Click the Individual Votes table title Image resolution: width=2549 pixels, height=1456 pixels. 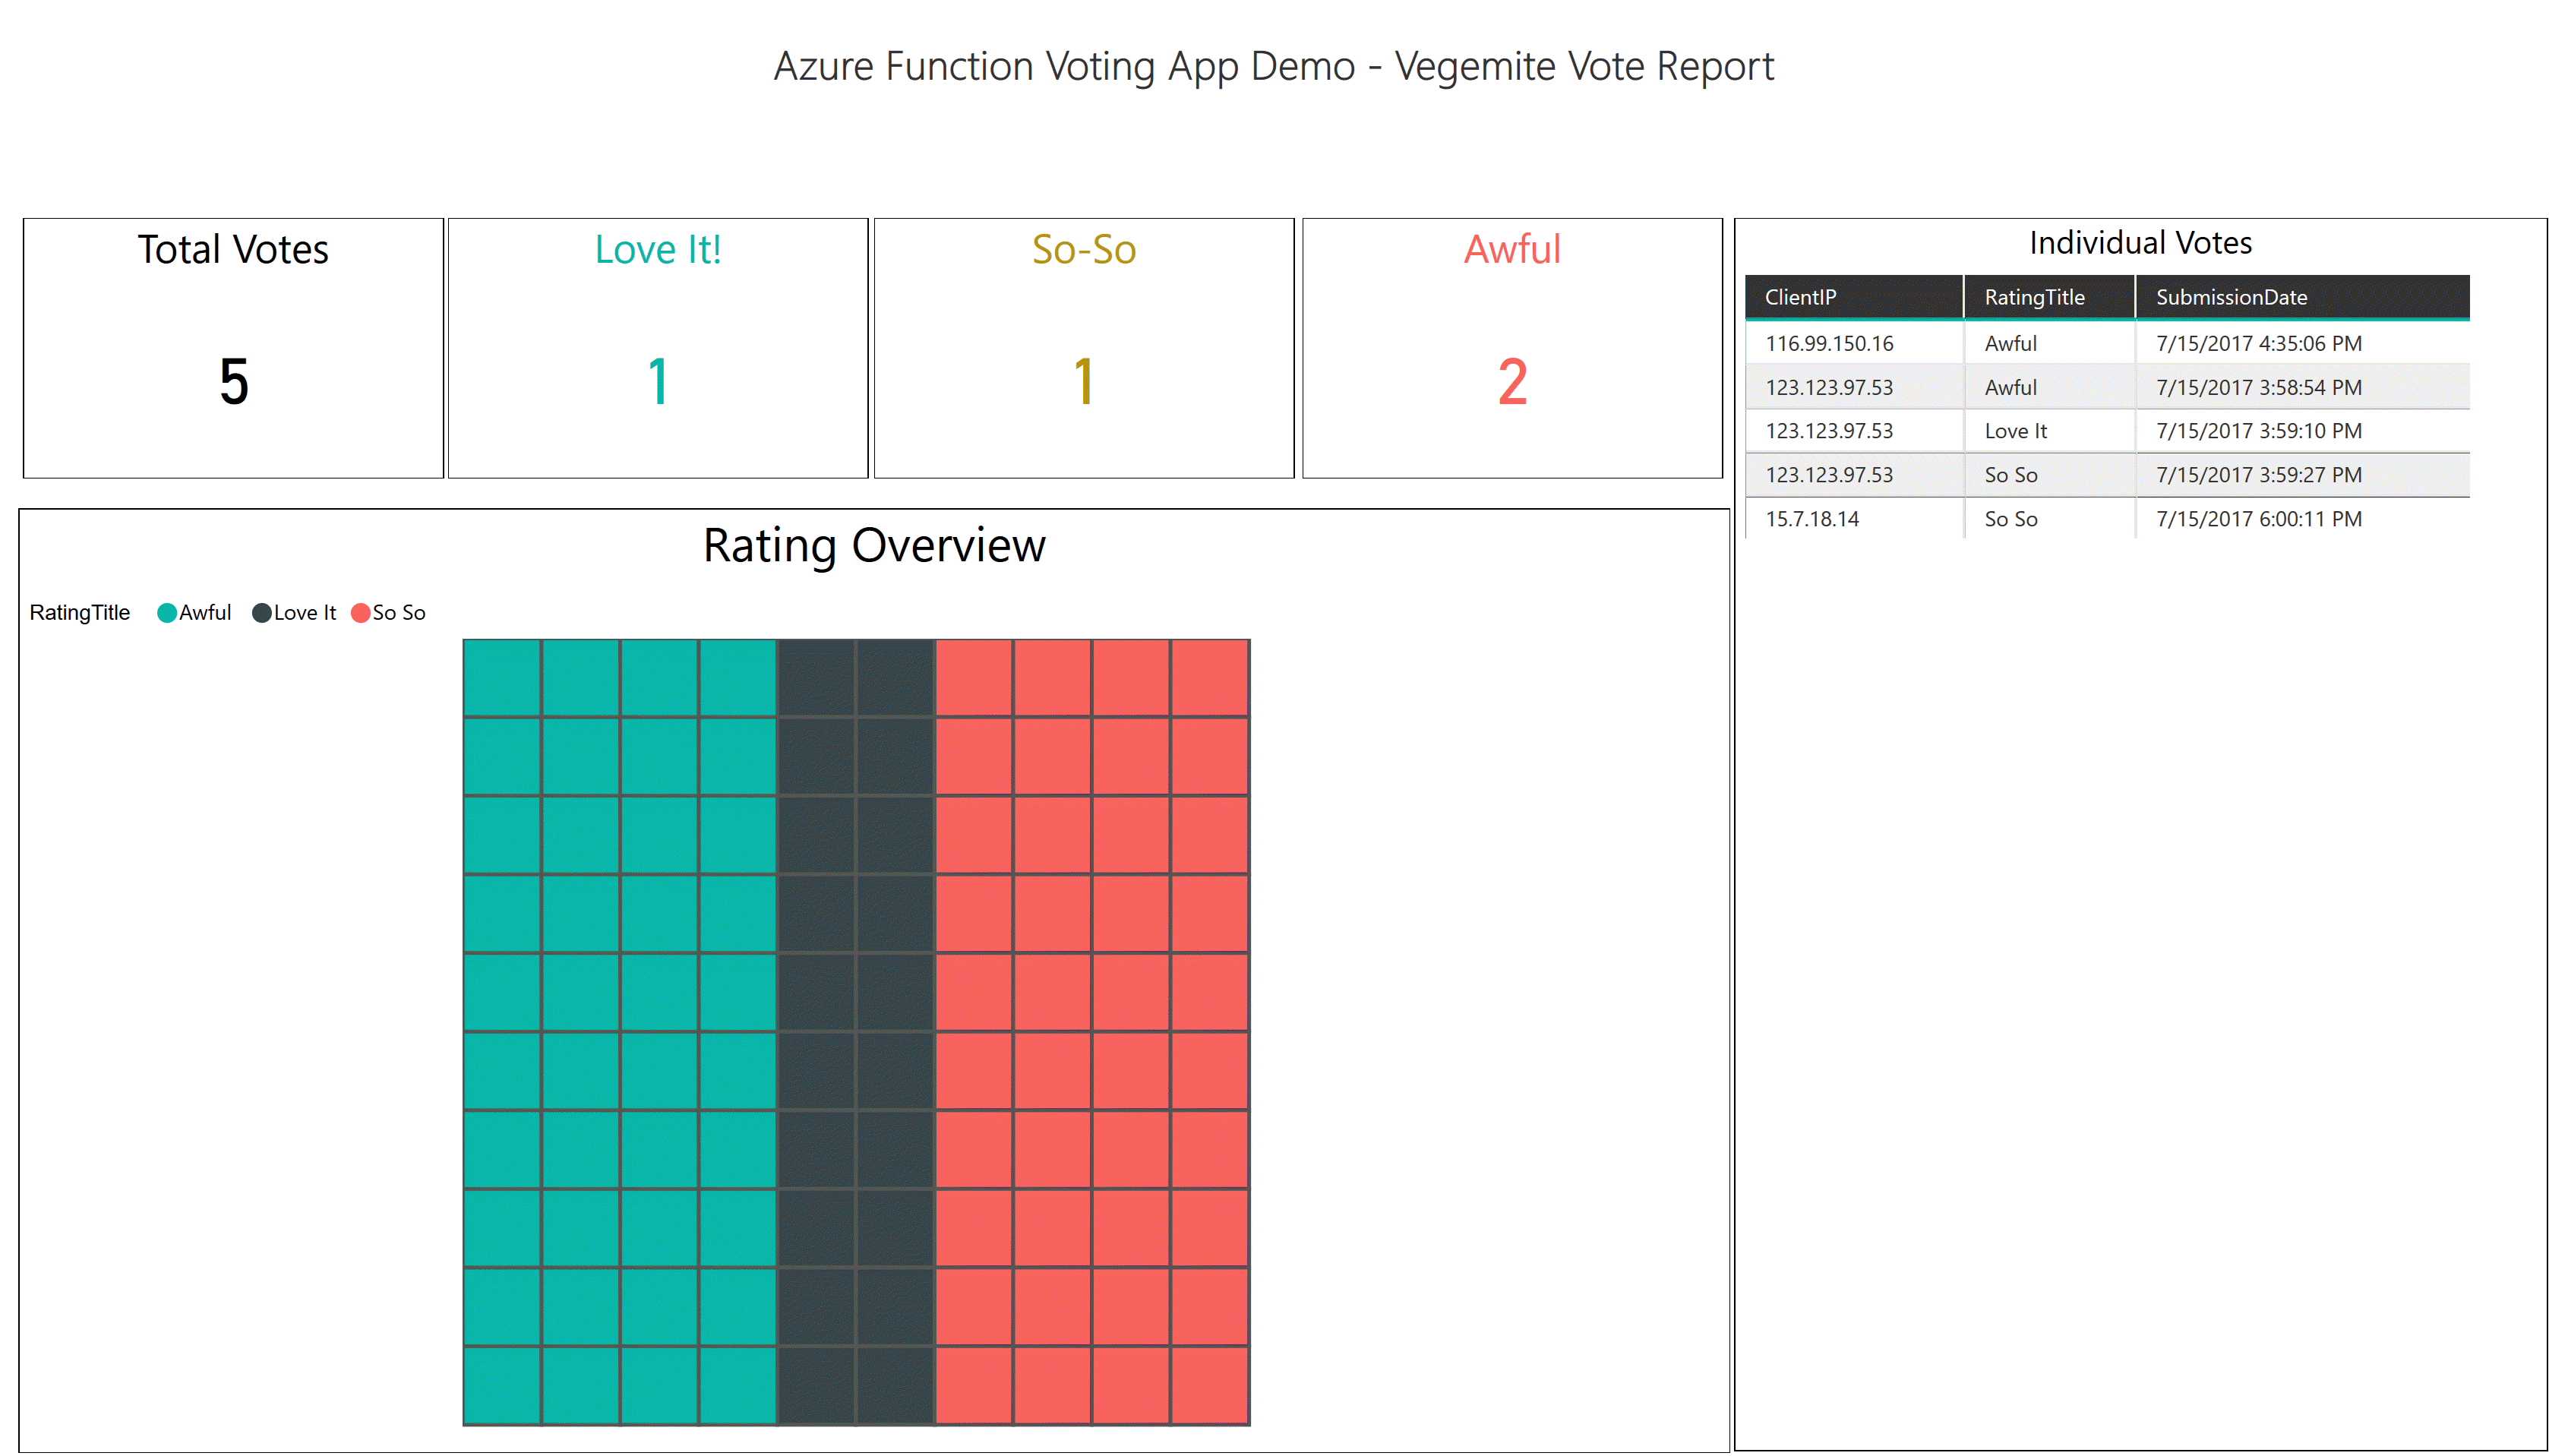2139,243
